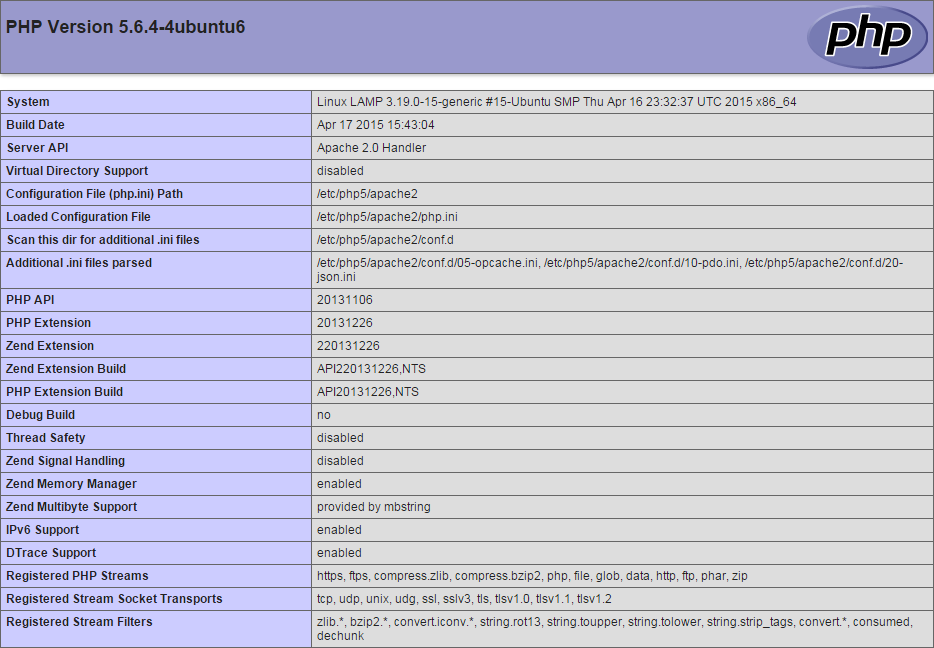This screenshot has width=934, height=648.
Task: Select the value "API220131226,NTS"
Action: pyautogui.click(x=371, y=369)
